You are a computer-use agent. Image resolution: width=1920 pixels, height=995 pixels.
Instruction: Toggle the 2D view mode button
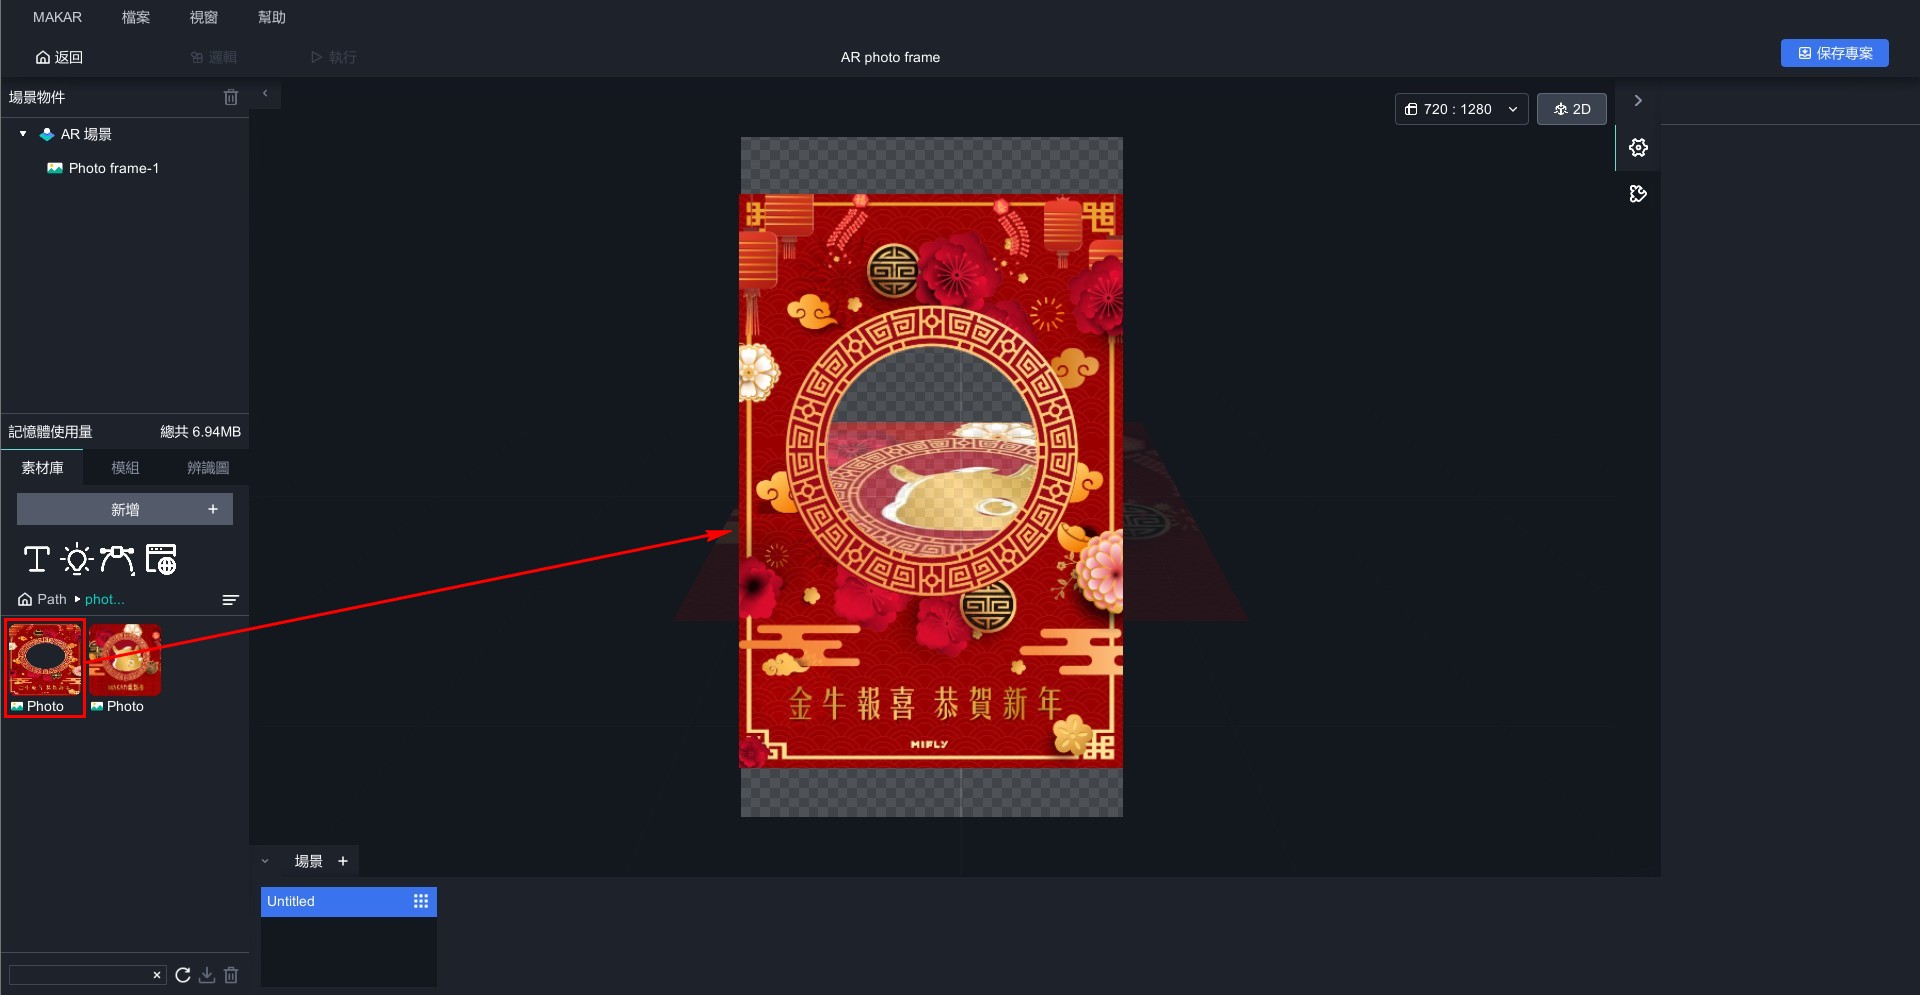pyautogui.click(x=1571, y=109)
